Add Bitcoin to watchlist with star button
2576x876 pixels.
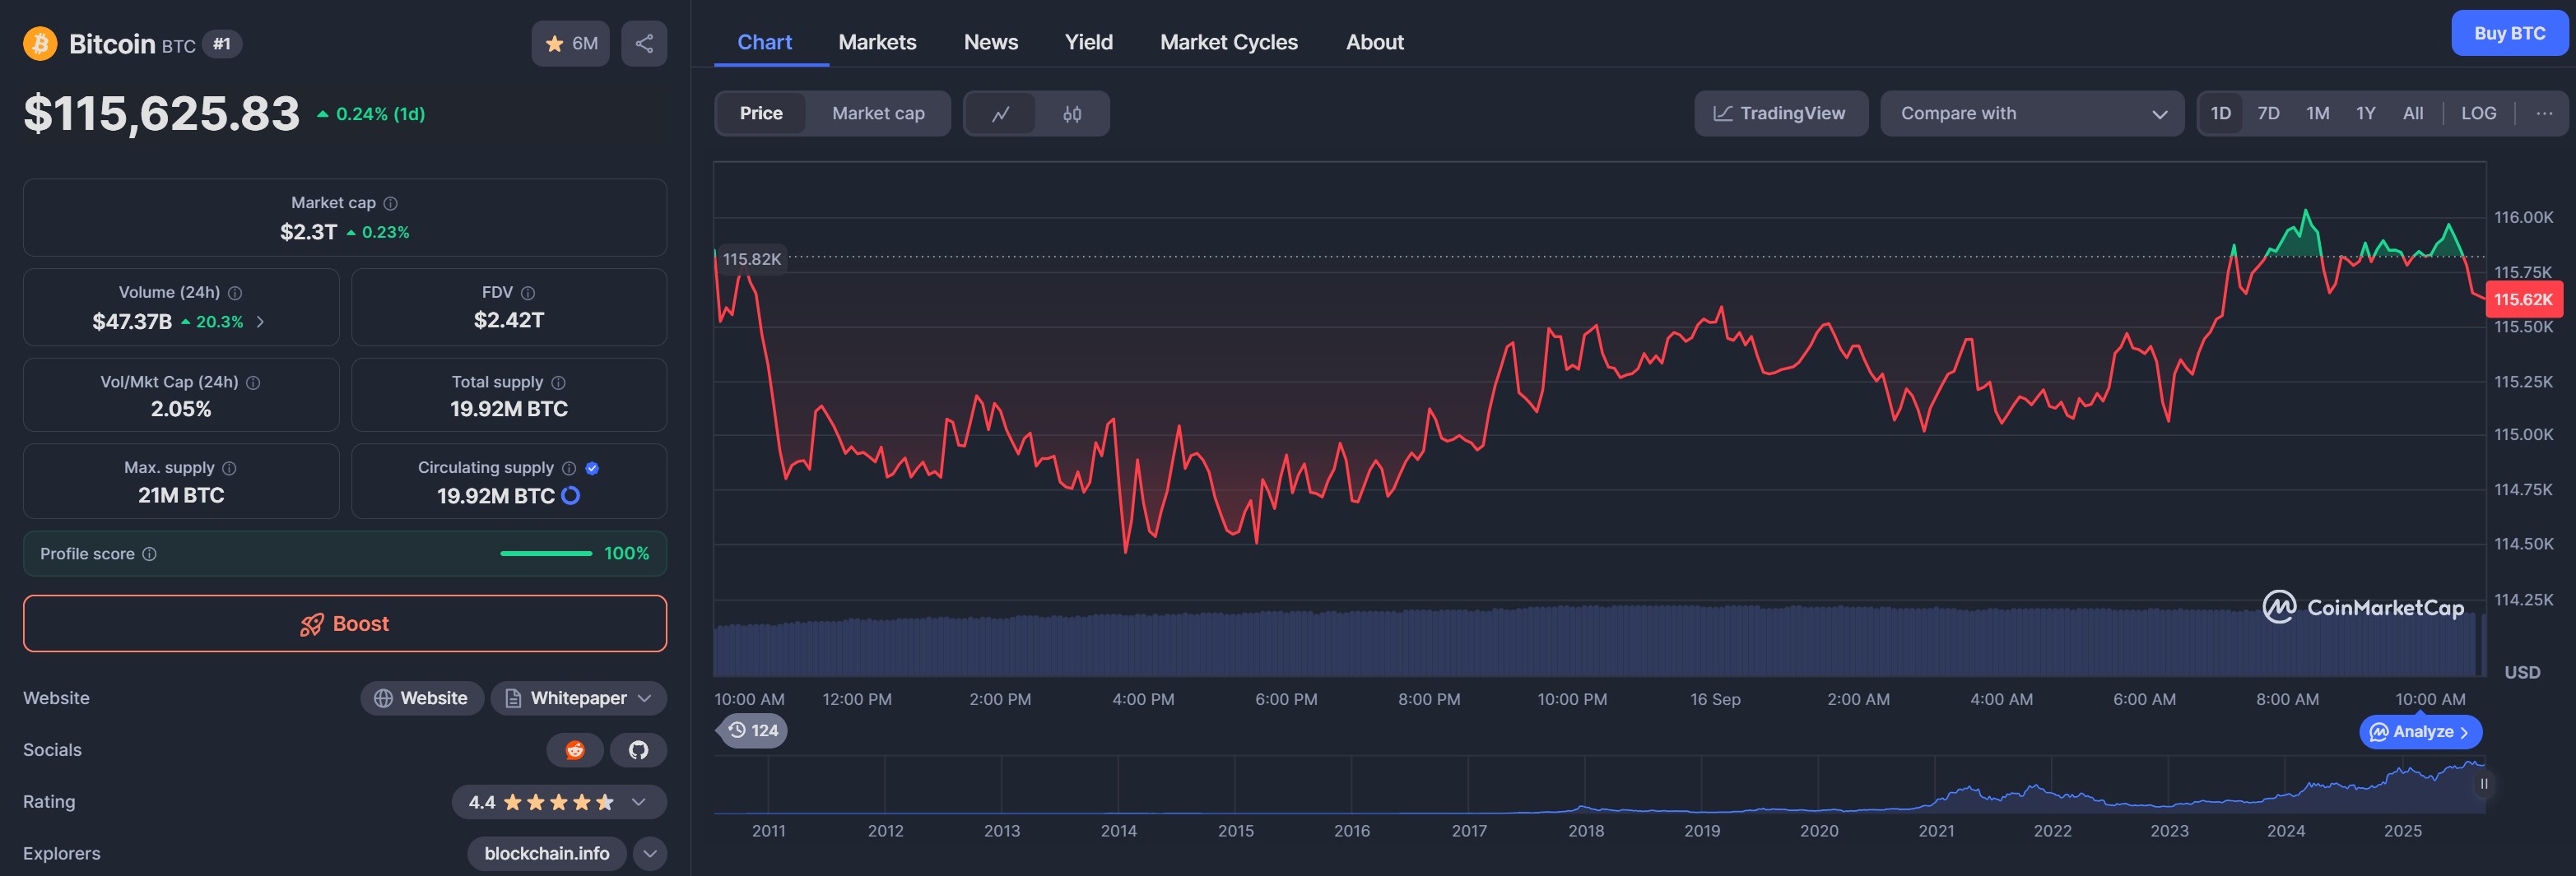click(x=570, y=43)
